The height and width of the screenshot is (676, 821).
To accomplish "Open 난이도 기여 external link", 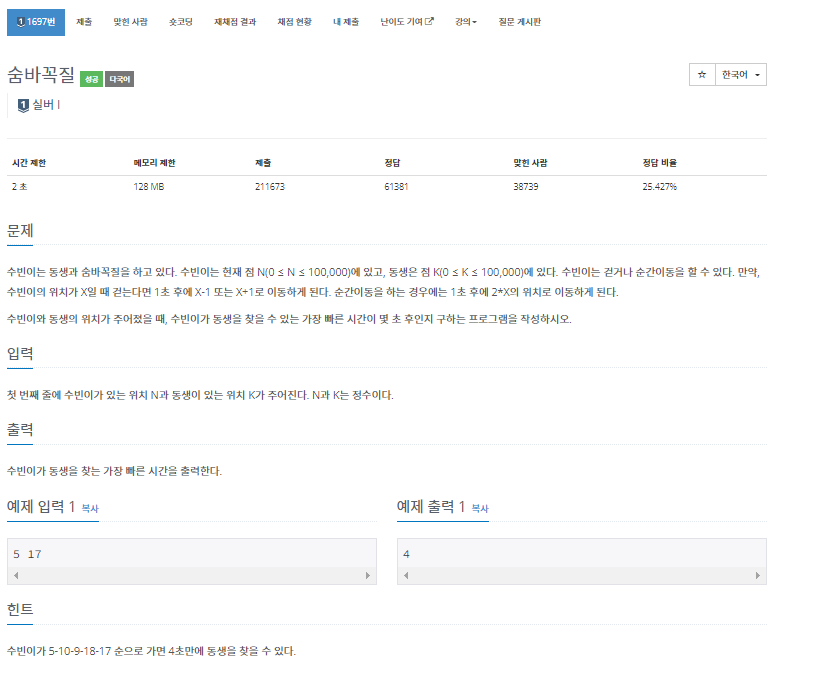I will (407, 22).
